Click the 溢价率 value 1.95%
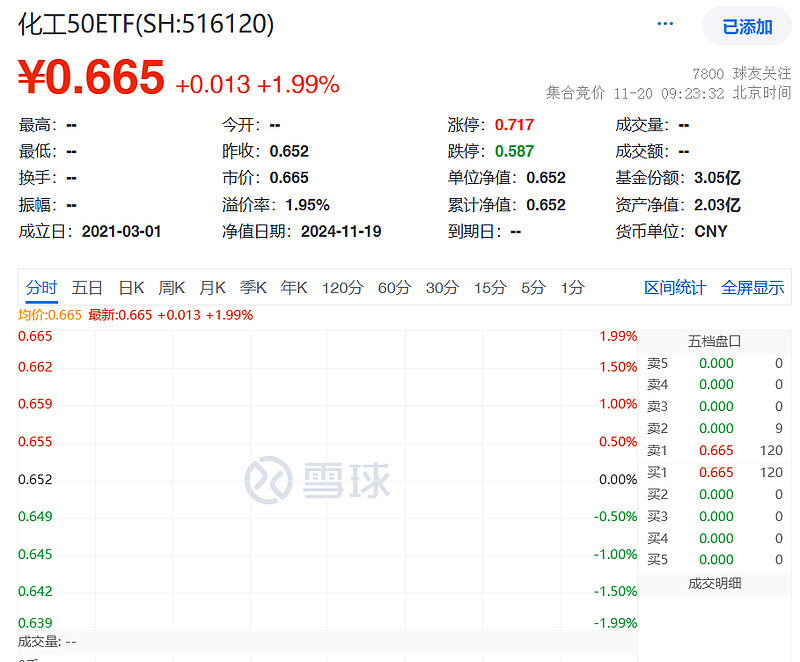Image resolution: width=800 pixels, height=662 pixels. [307, 205]
